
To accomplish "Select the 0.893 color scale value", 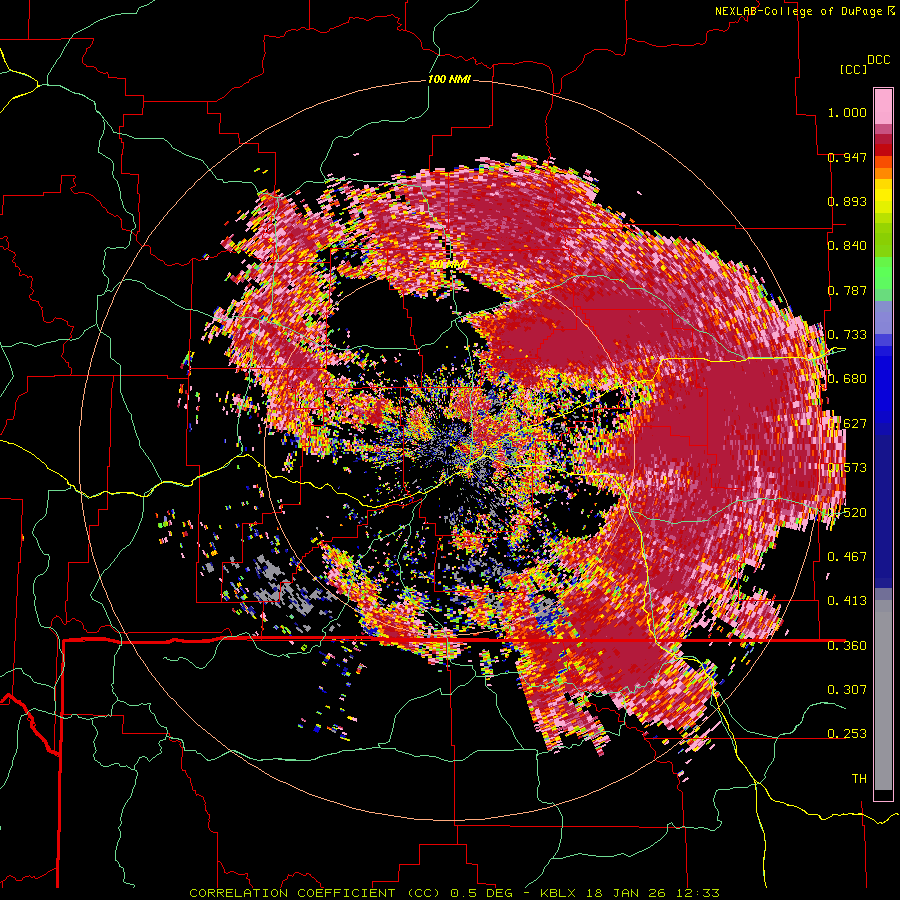I will point(847,201).
